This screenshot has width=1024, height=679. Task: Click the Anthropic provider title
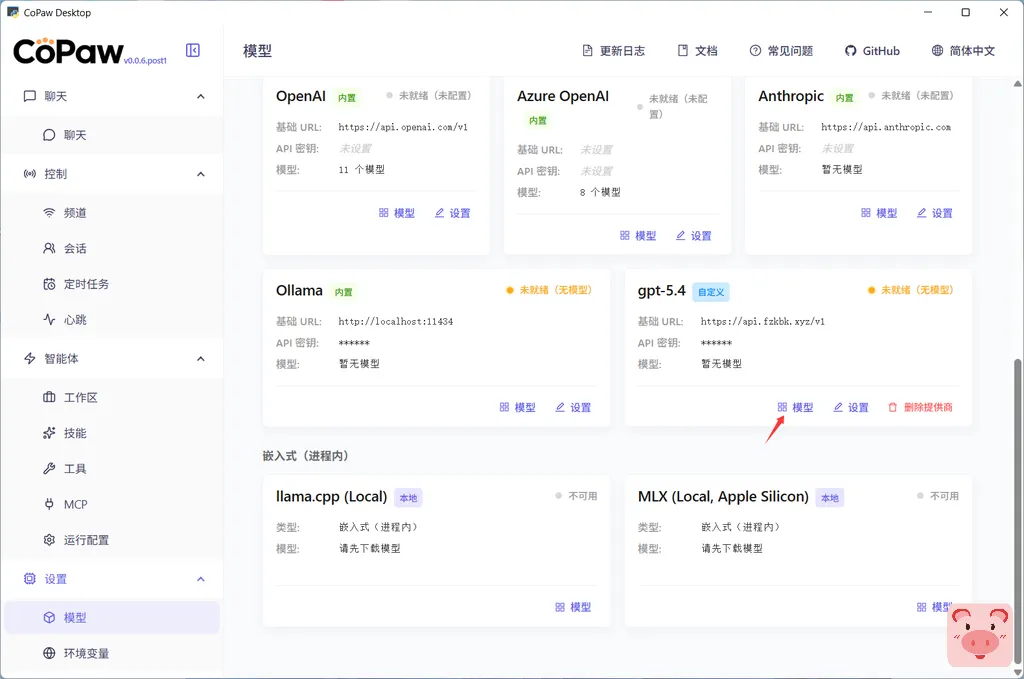point(791,96)
